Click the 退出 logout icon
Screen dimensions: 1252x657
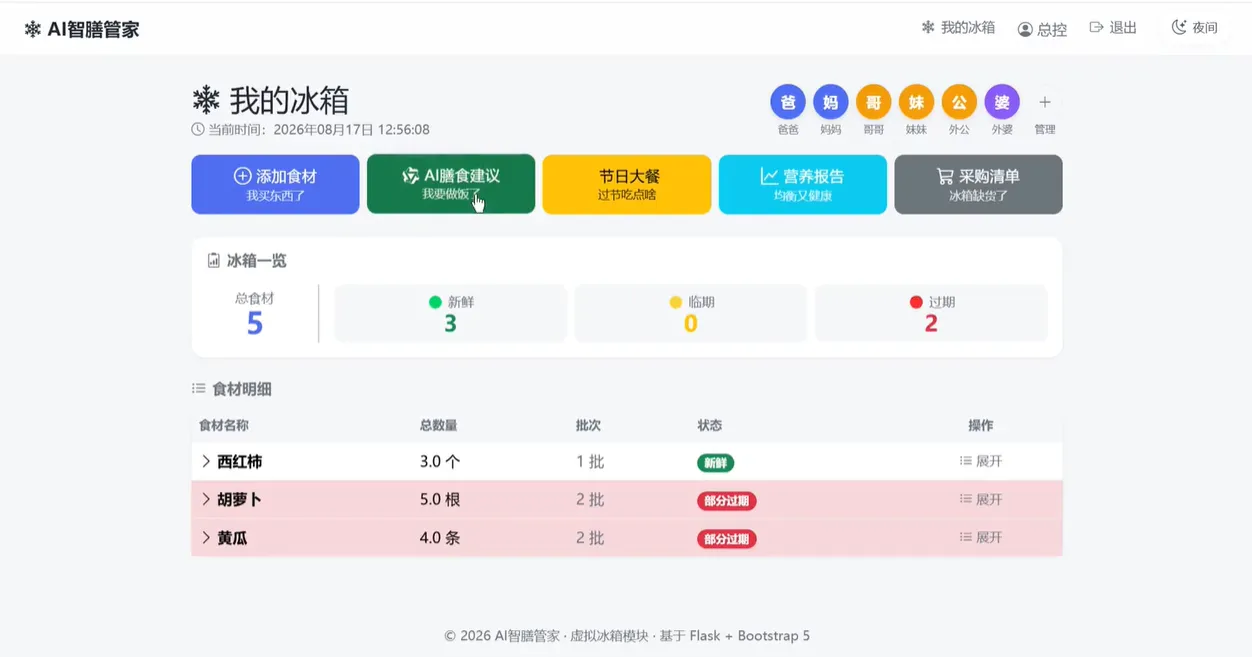point(1096,28)
